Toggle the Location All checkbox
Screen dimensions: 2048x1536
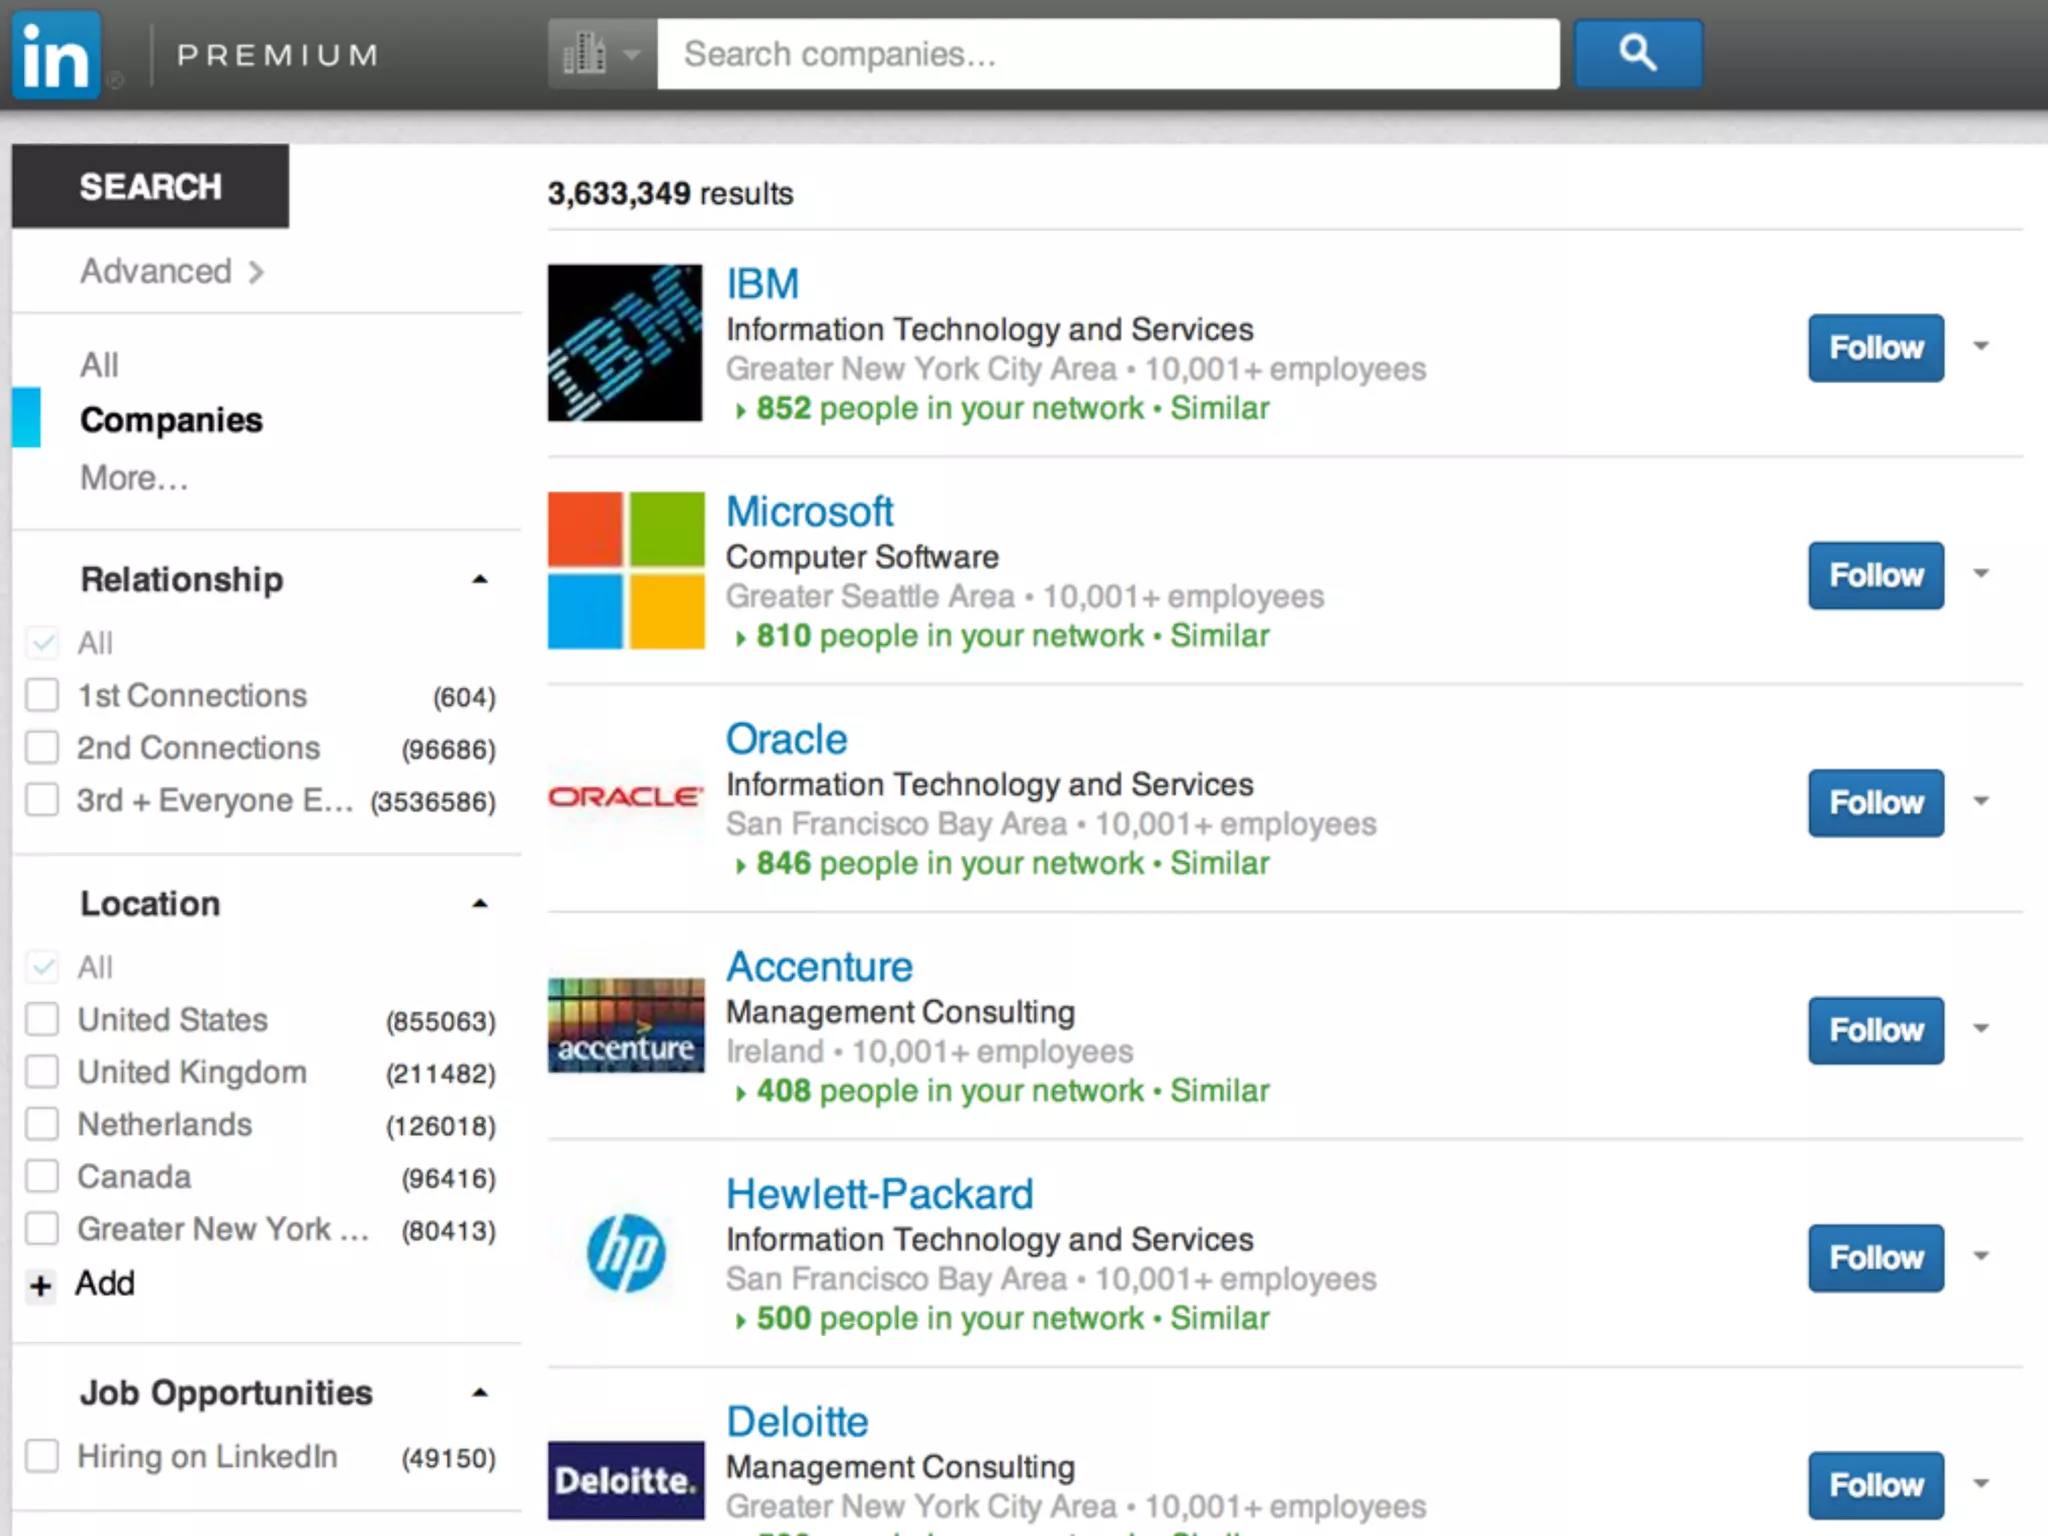click(42, 966)
